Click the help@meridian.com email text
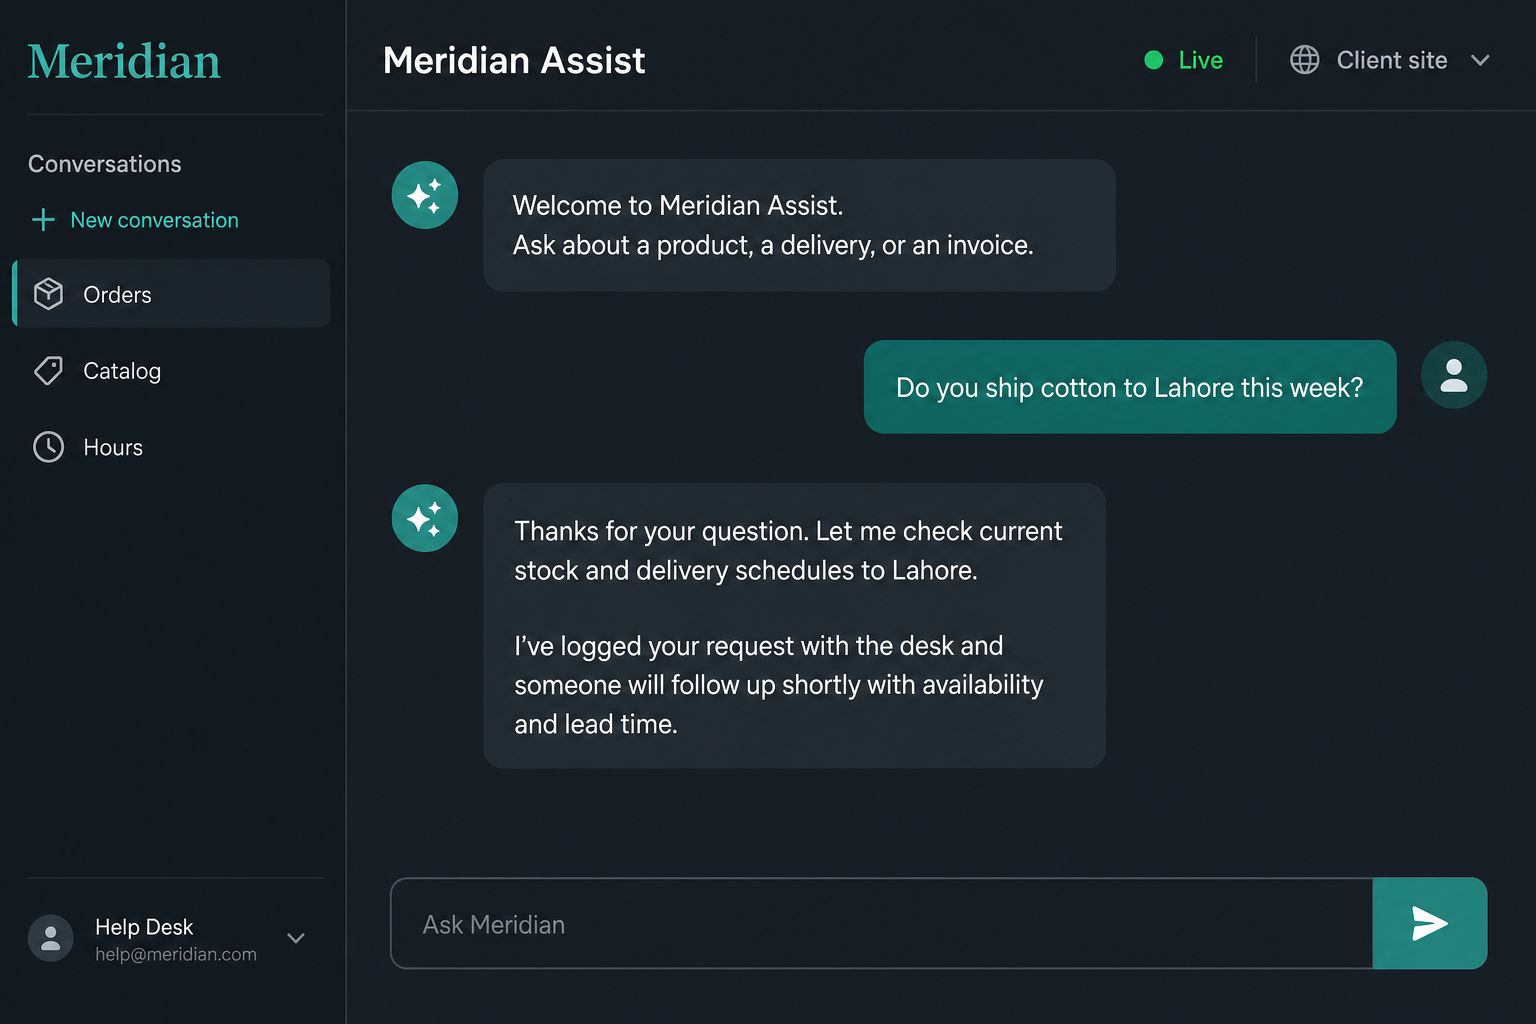 (176, 954)
